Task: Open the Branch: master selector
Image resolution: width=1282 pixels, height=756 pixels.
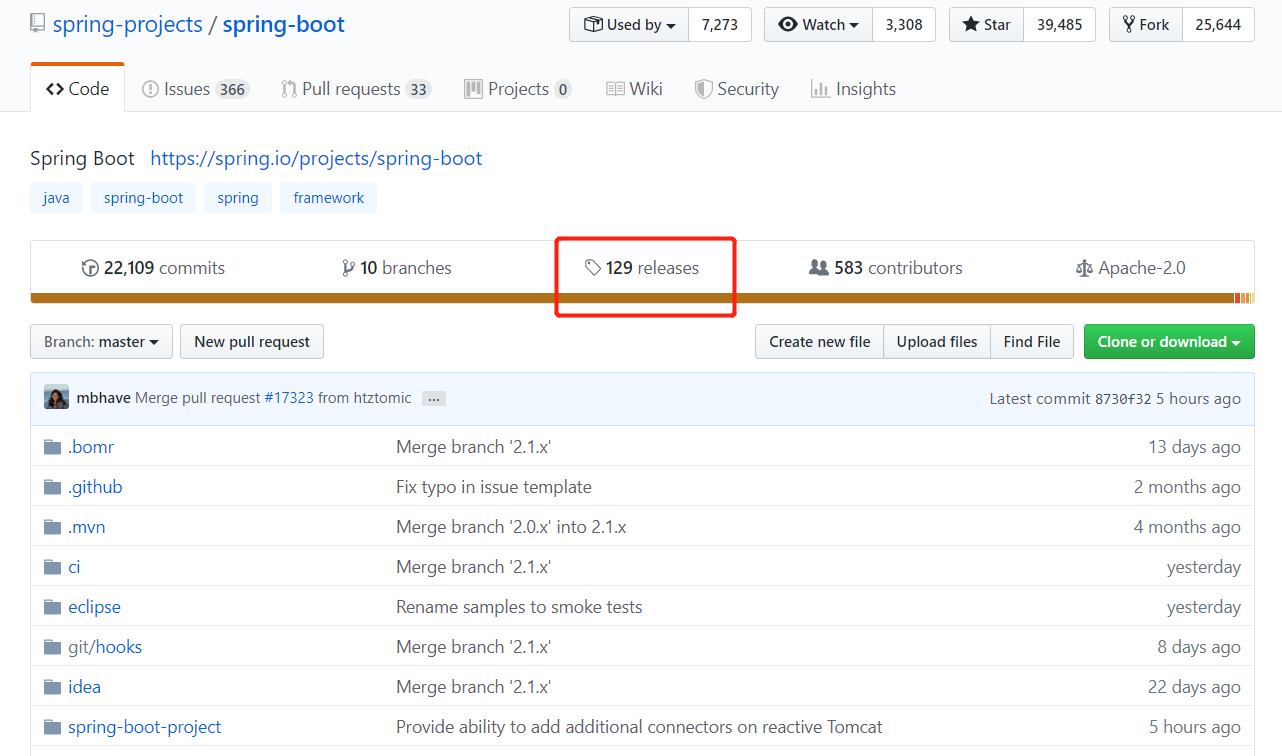Action: [101, 341]
